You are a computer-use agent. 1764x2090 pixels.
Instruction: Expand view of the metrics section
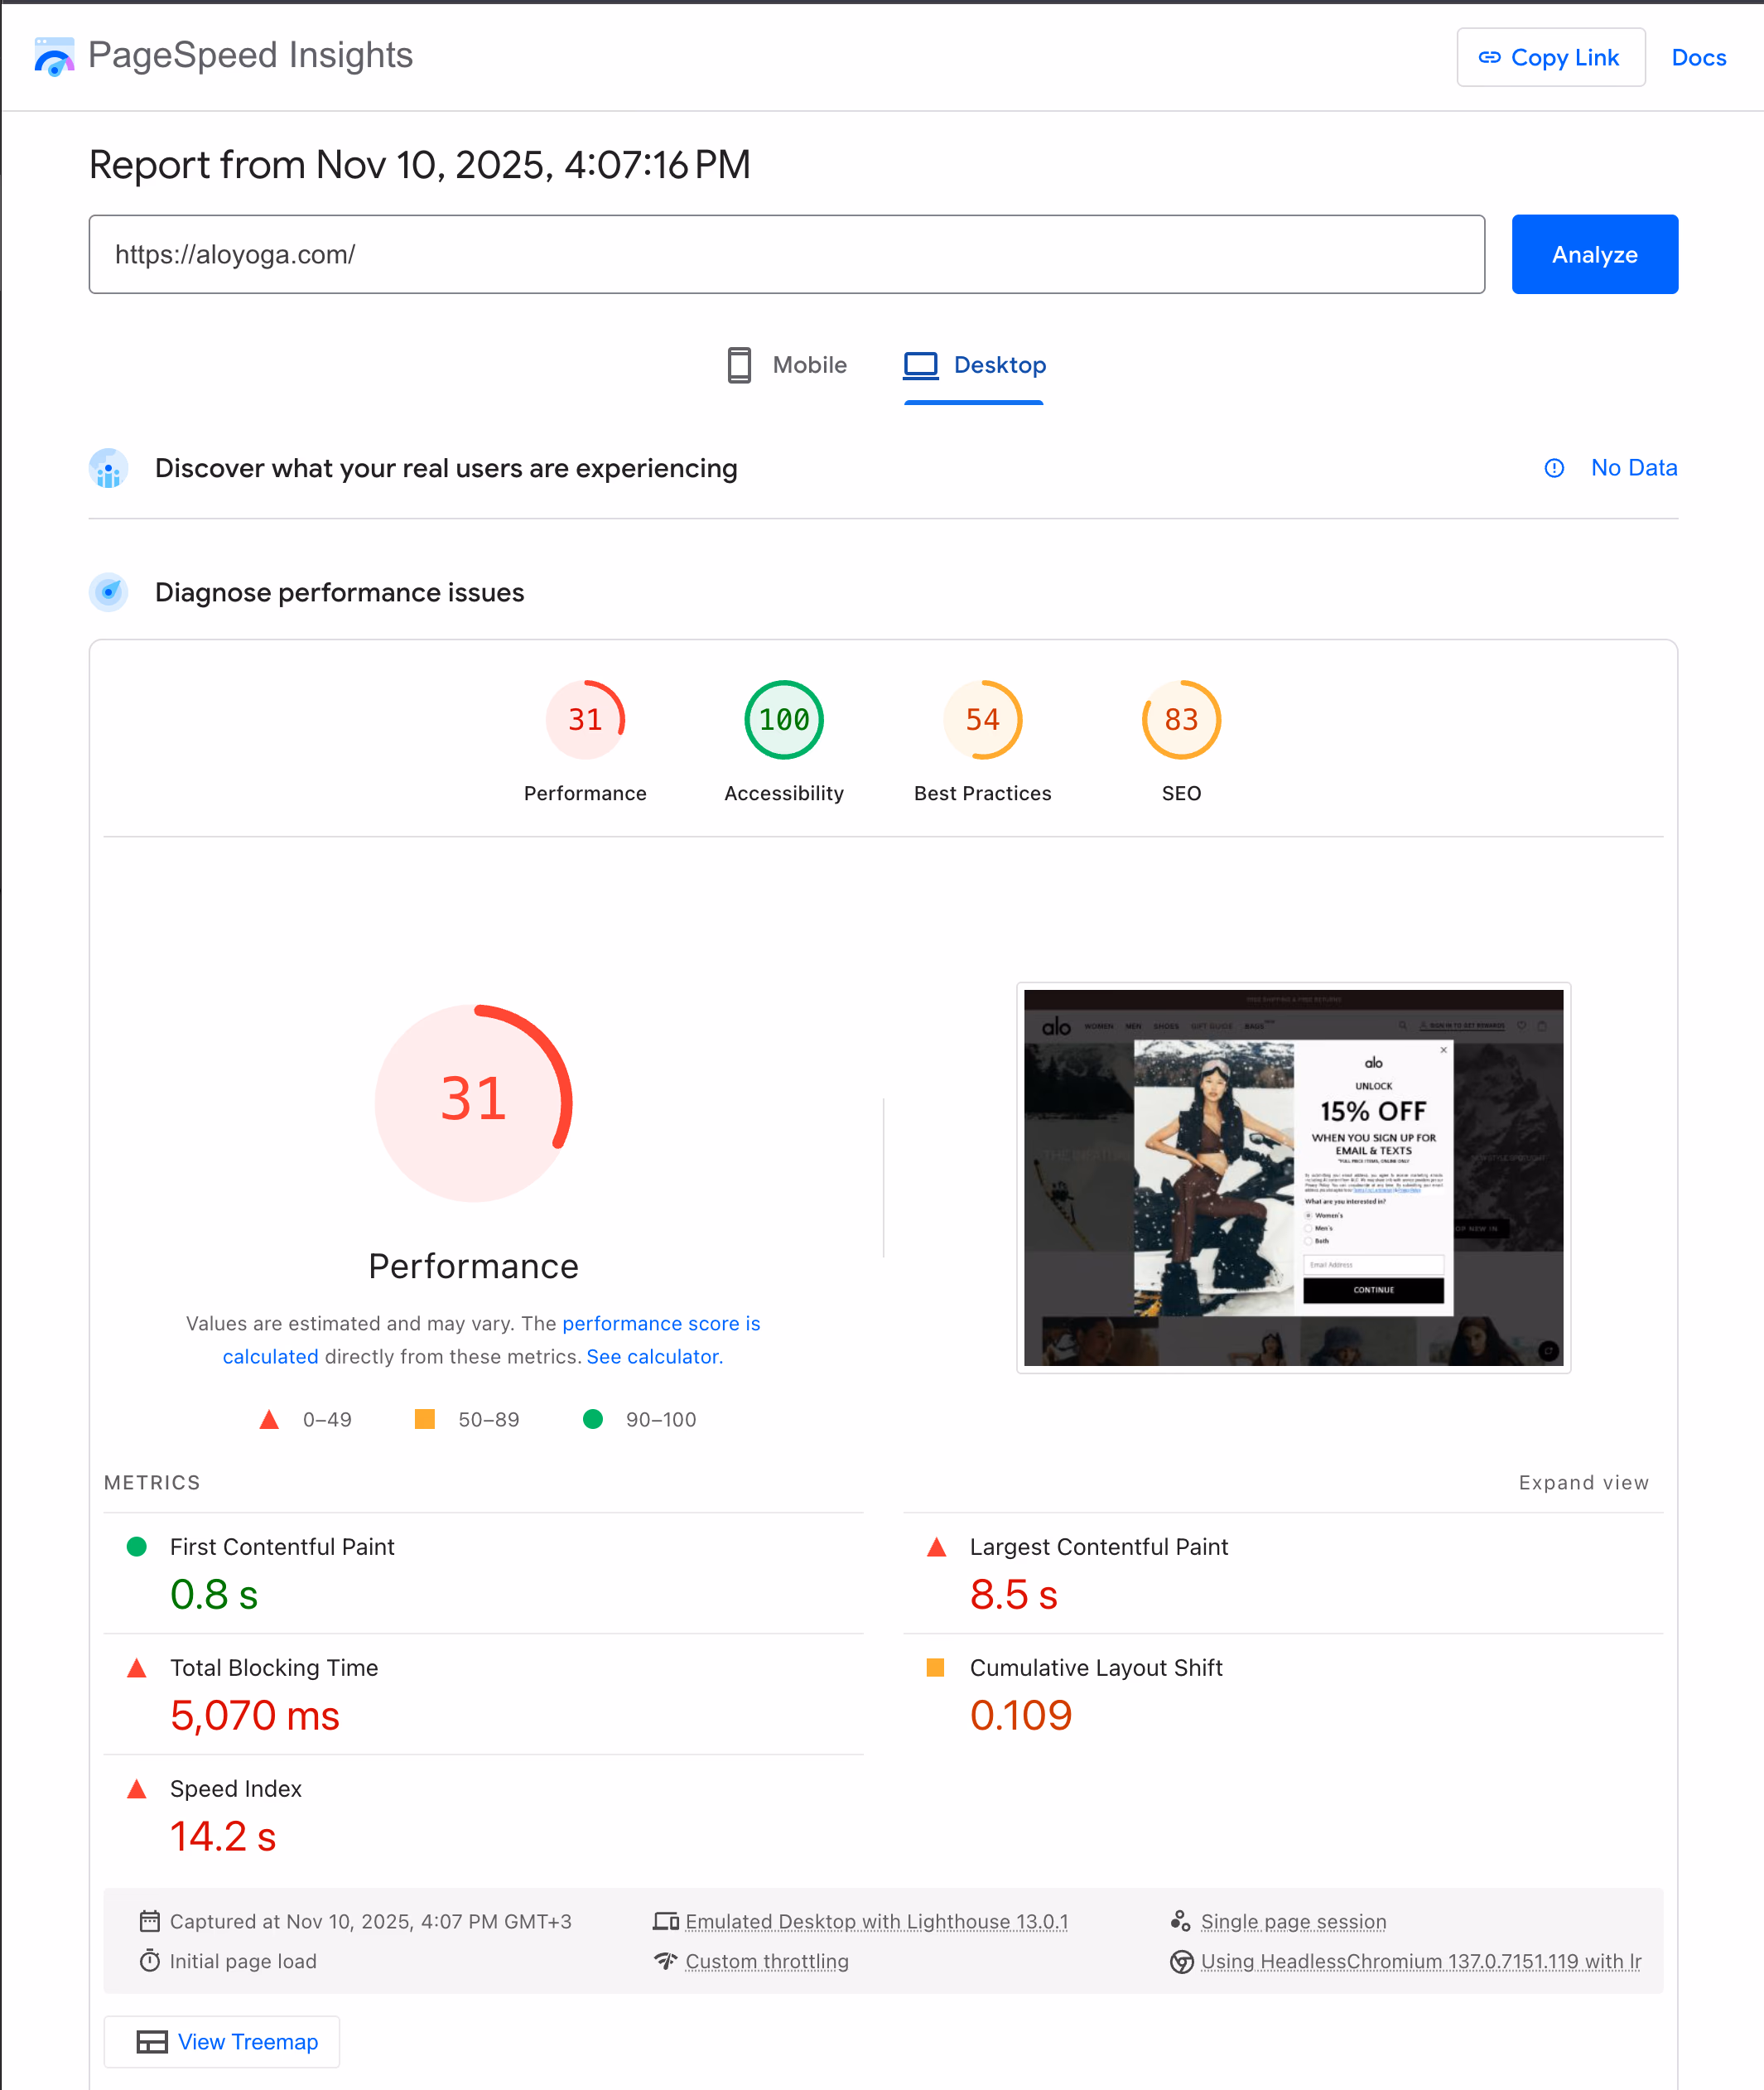1583,1483
